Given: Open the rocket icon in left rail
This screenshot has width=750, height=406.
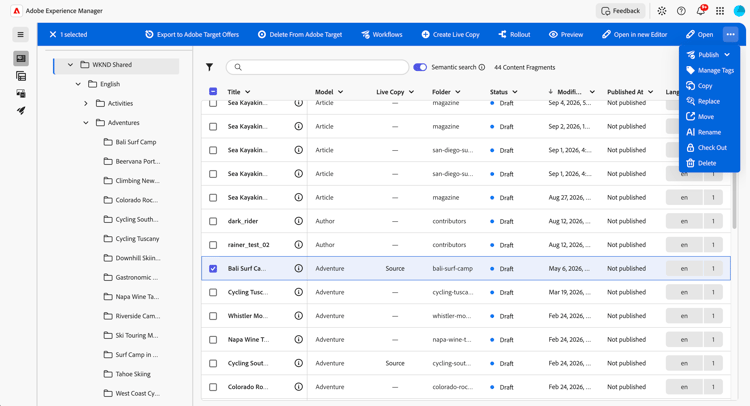Looking at the screenshot, I should point(21,110).
